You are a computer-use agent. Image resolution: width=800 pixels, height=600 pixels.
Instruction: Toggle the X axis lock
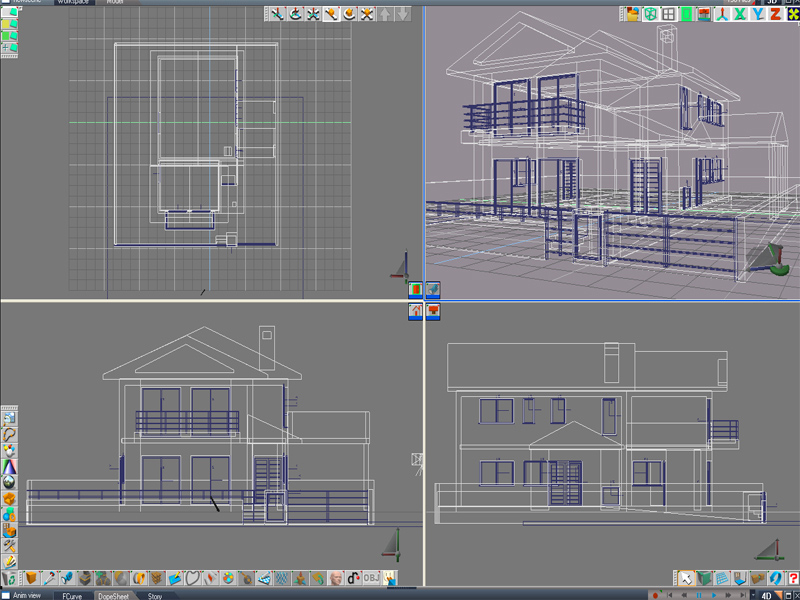tap(740, 14)
